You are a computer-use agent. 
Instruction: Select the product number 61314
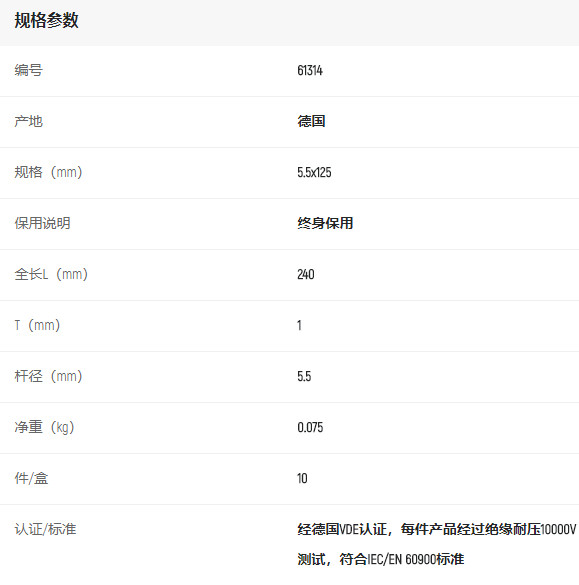(x=310, y=70)
